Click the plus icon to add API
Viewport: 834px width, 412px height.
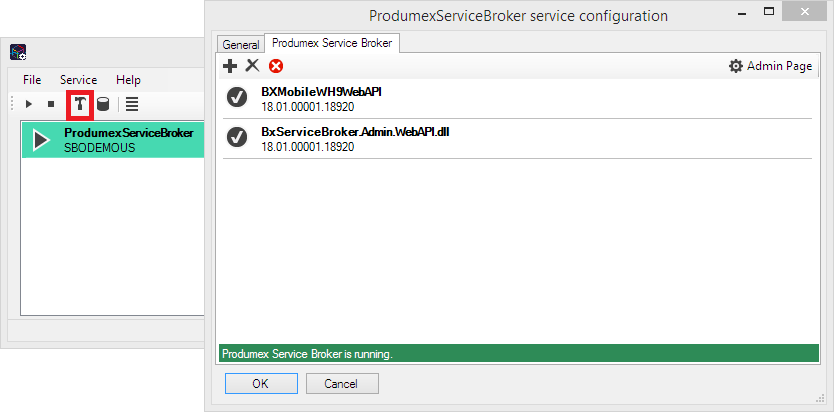pos(230,66)
